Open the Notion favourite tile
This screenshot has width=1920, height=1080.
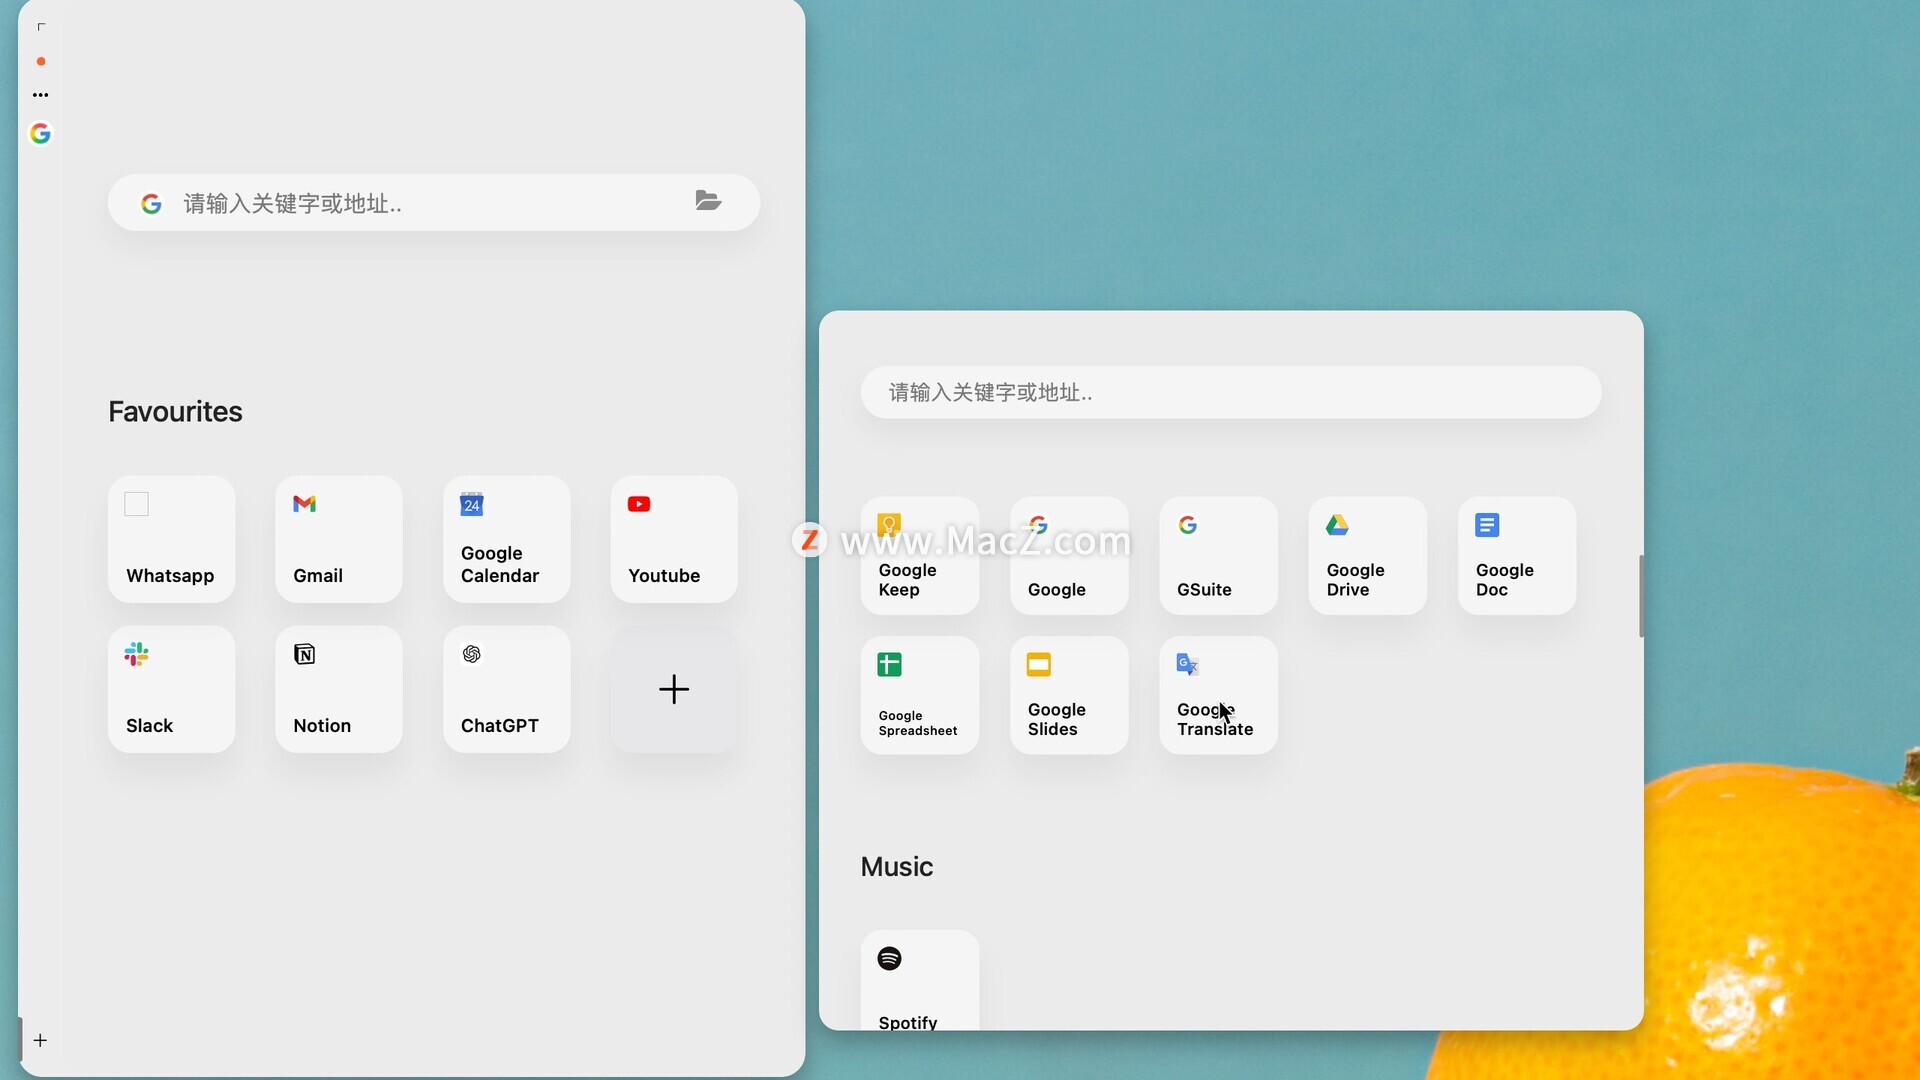tap(339, 689)
